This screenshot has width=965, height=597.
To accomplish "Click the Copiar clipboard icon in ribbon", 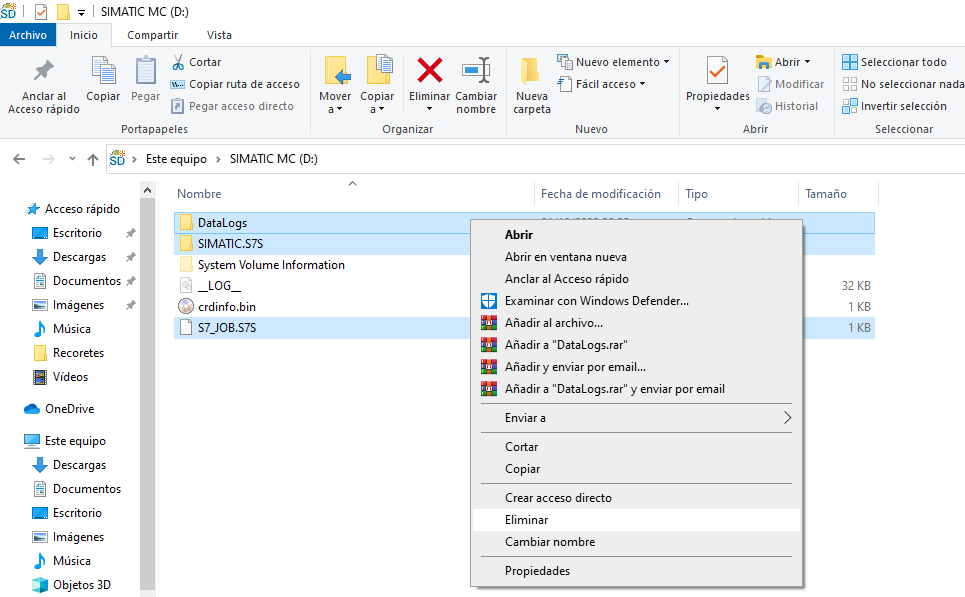I will (103, 79).
